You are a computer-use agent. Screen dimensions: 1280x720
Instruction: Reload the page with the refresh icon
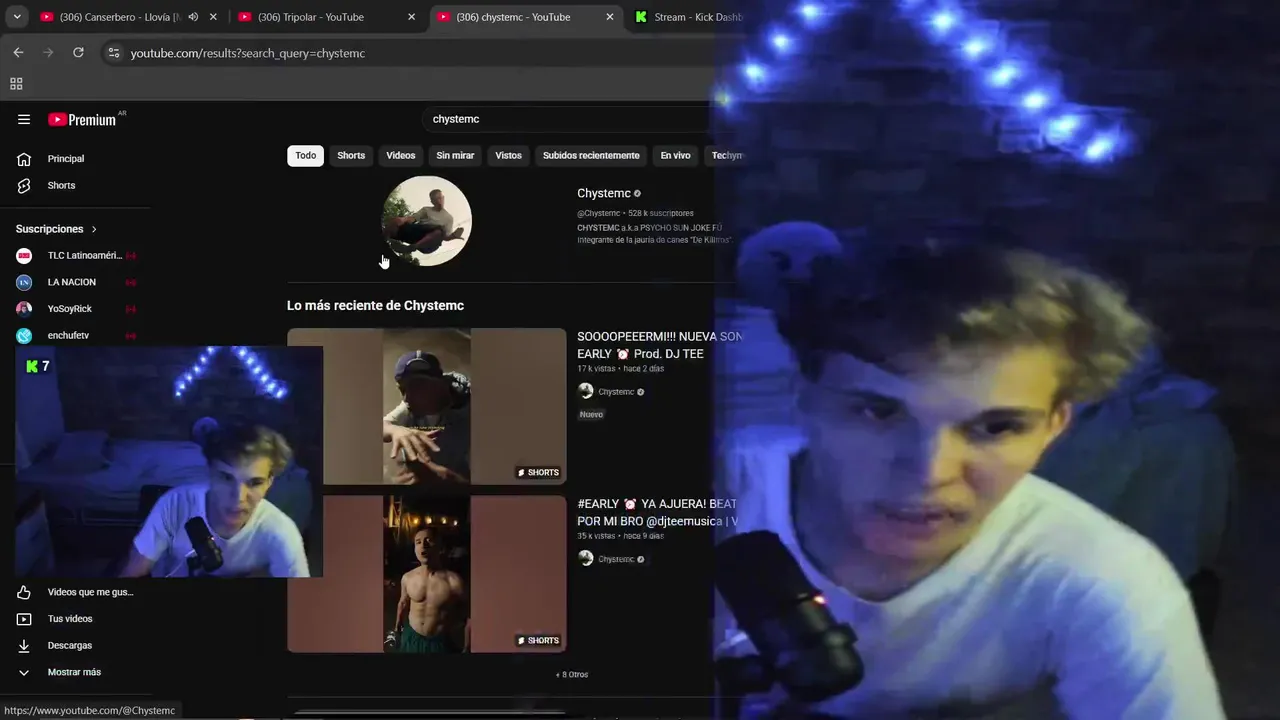[78, 52]
